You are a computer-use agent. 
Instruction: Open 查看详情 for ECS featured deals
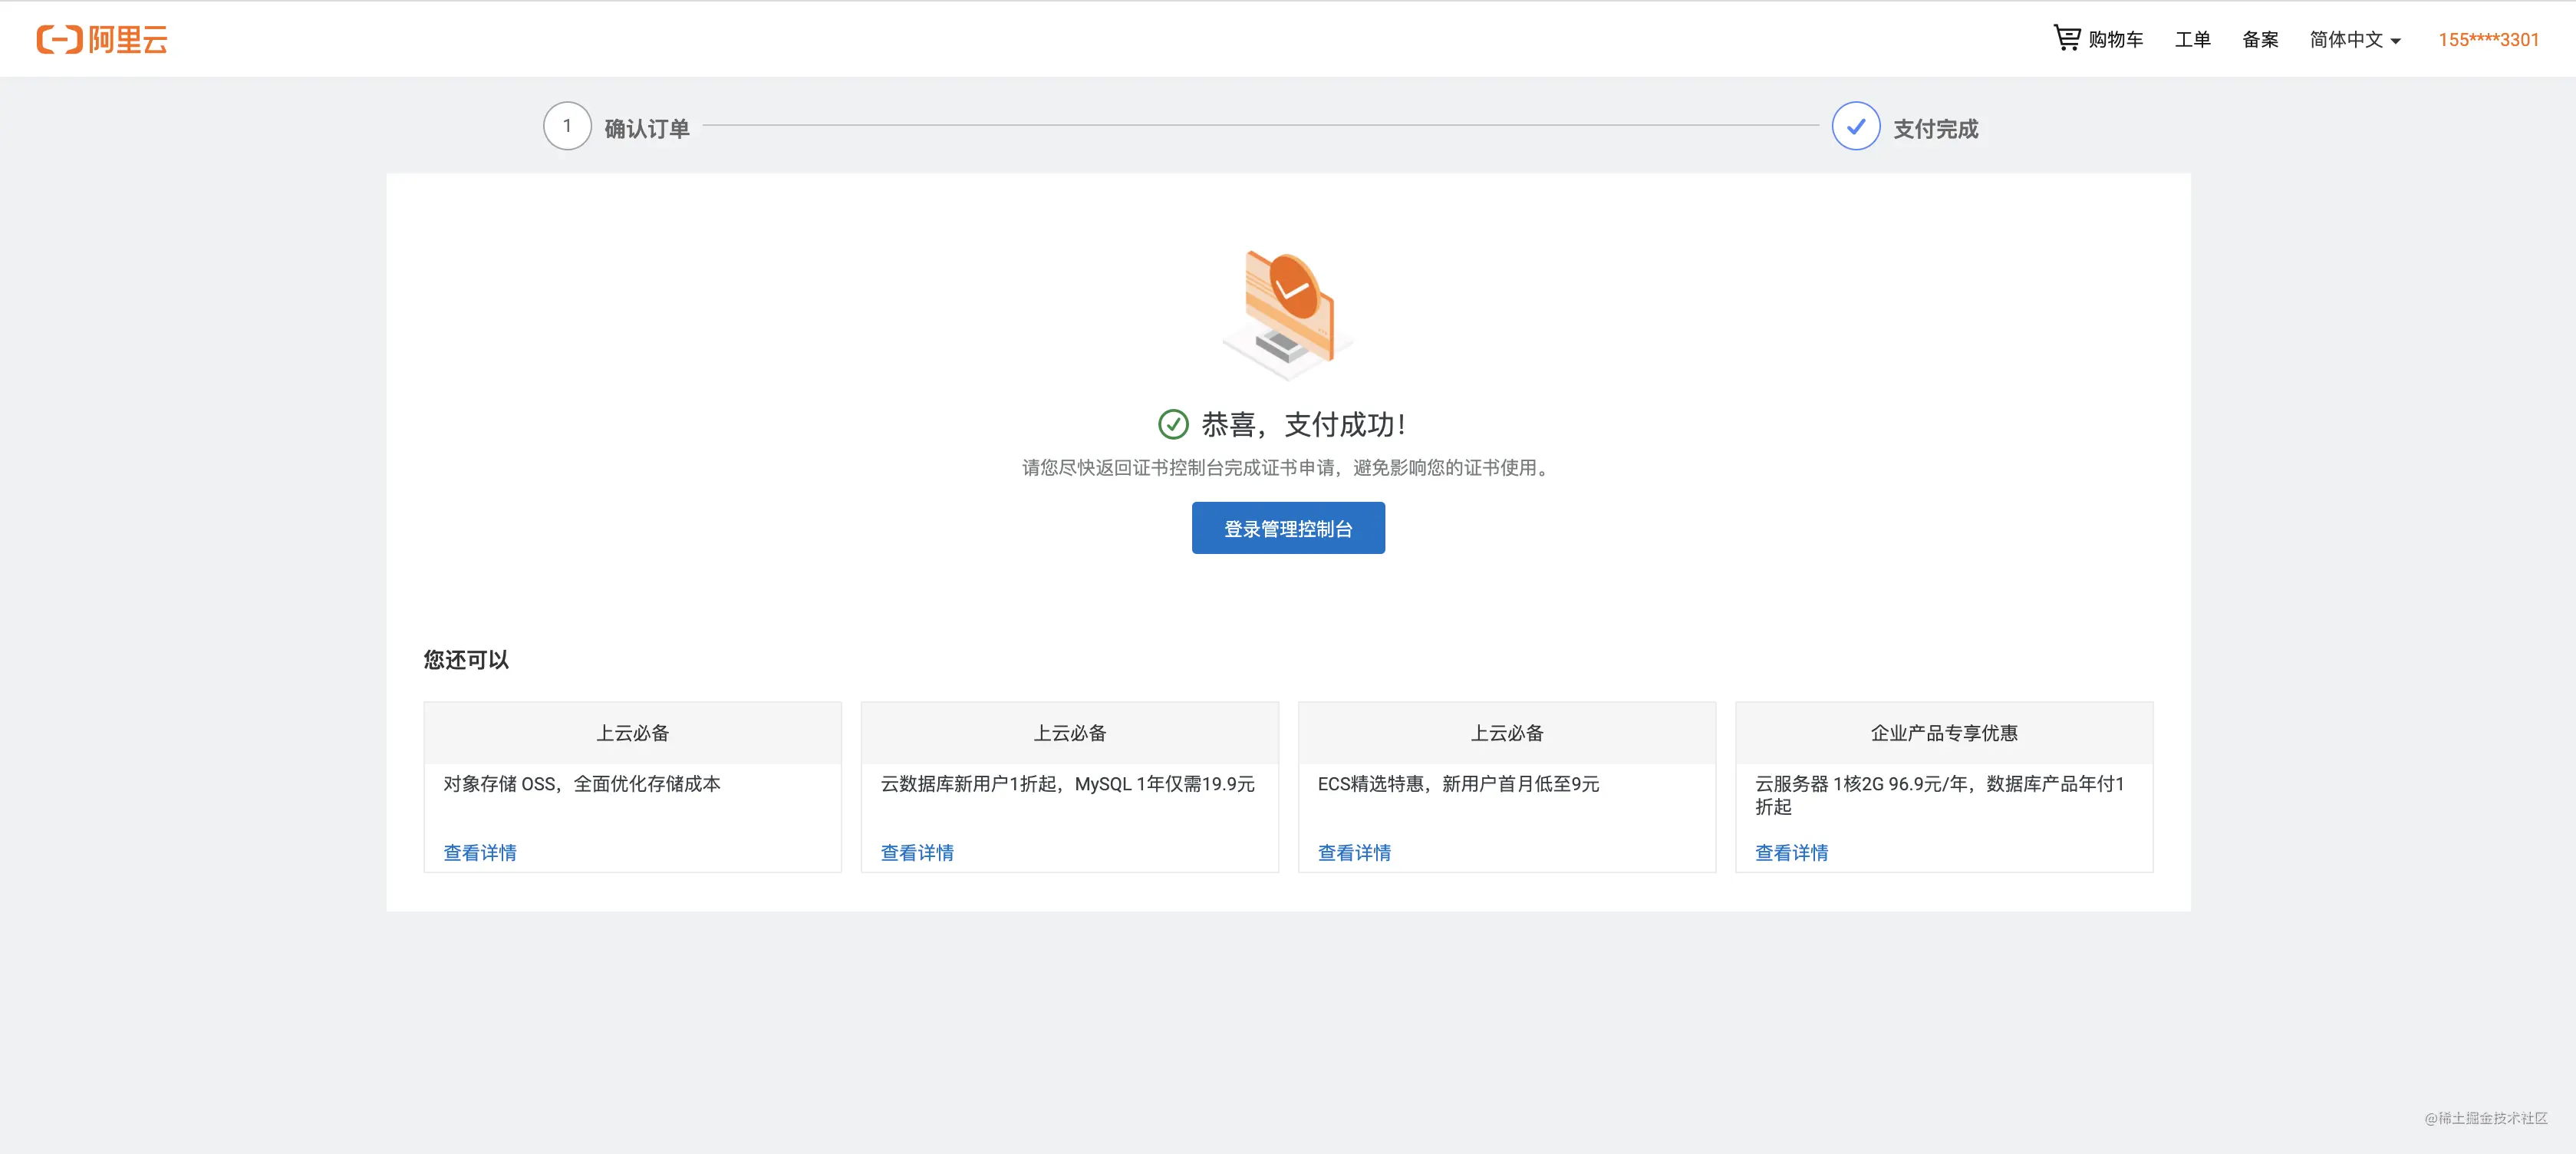coord(1354,853)
